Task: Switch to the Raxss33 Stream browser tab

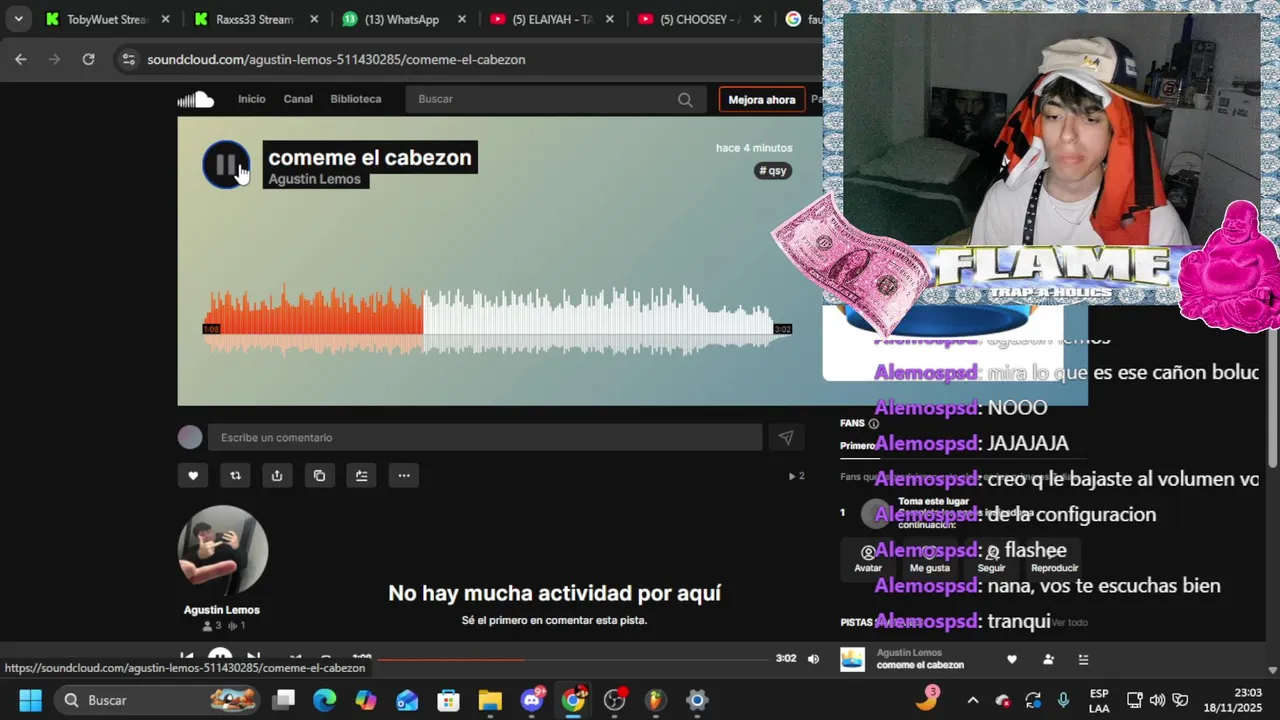Action: (254, 19)
